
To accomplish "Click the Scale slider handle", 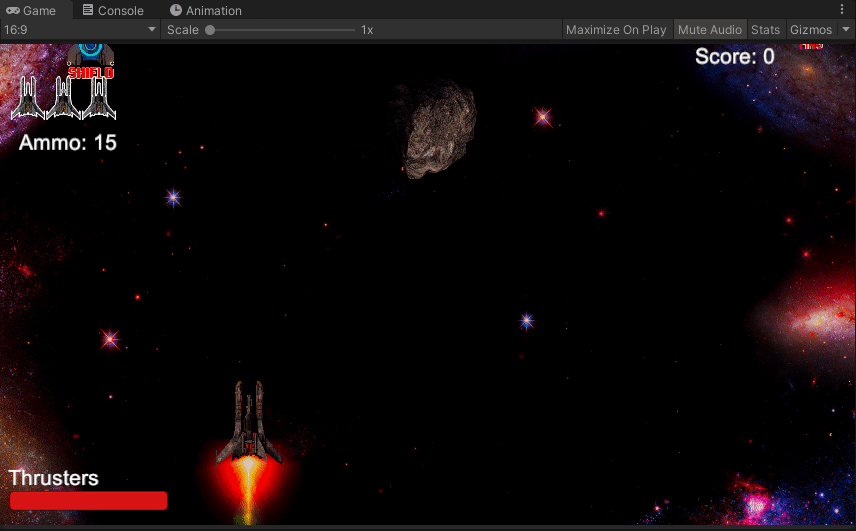I will [210, 30].
